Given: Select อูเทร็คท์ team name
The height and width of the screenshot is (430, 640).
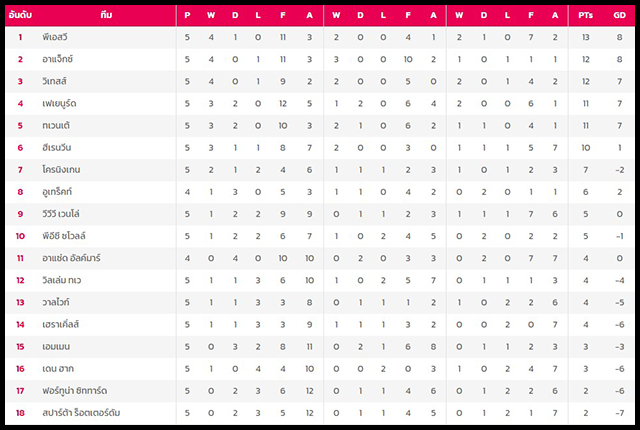Looking at the screenshot, I should [57, 191].
